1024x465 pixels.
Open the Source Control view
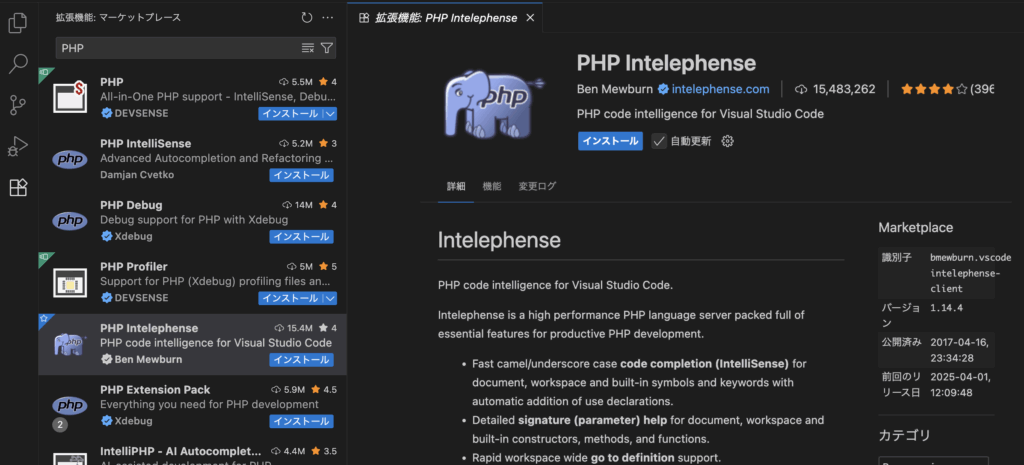pyautogui.click(x=18, y=105)
